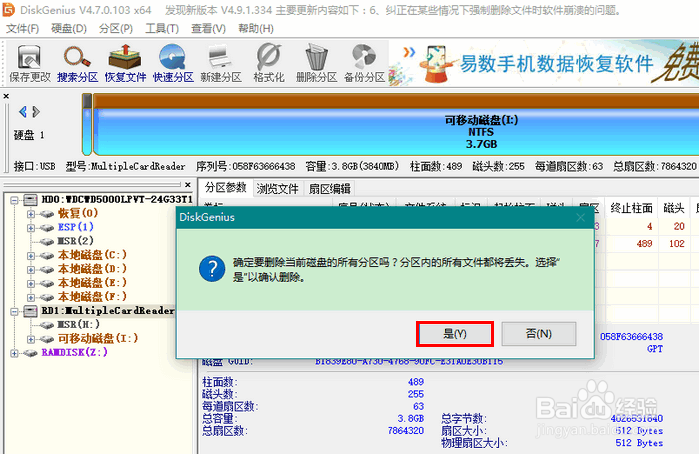This screenshot has height=454, width=699.
Task: Open the 帮助(H) menu
Action: point(256,29)
